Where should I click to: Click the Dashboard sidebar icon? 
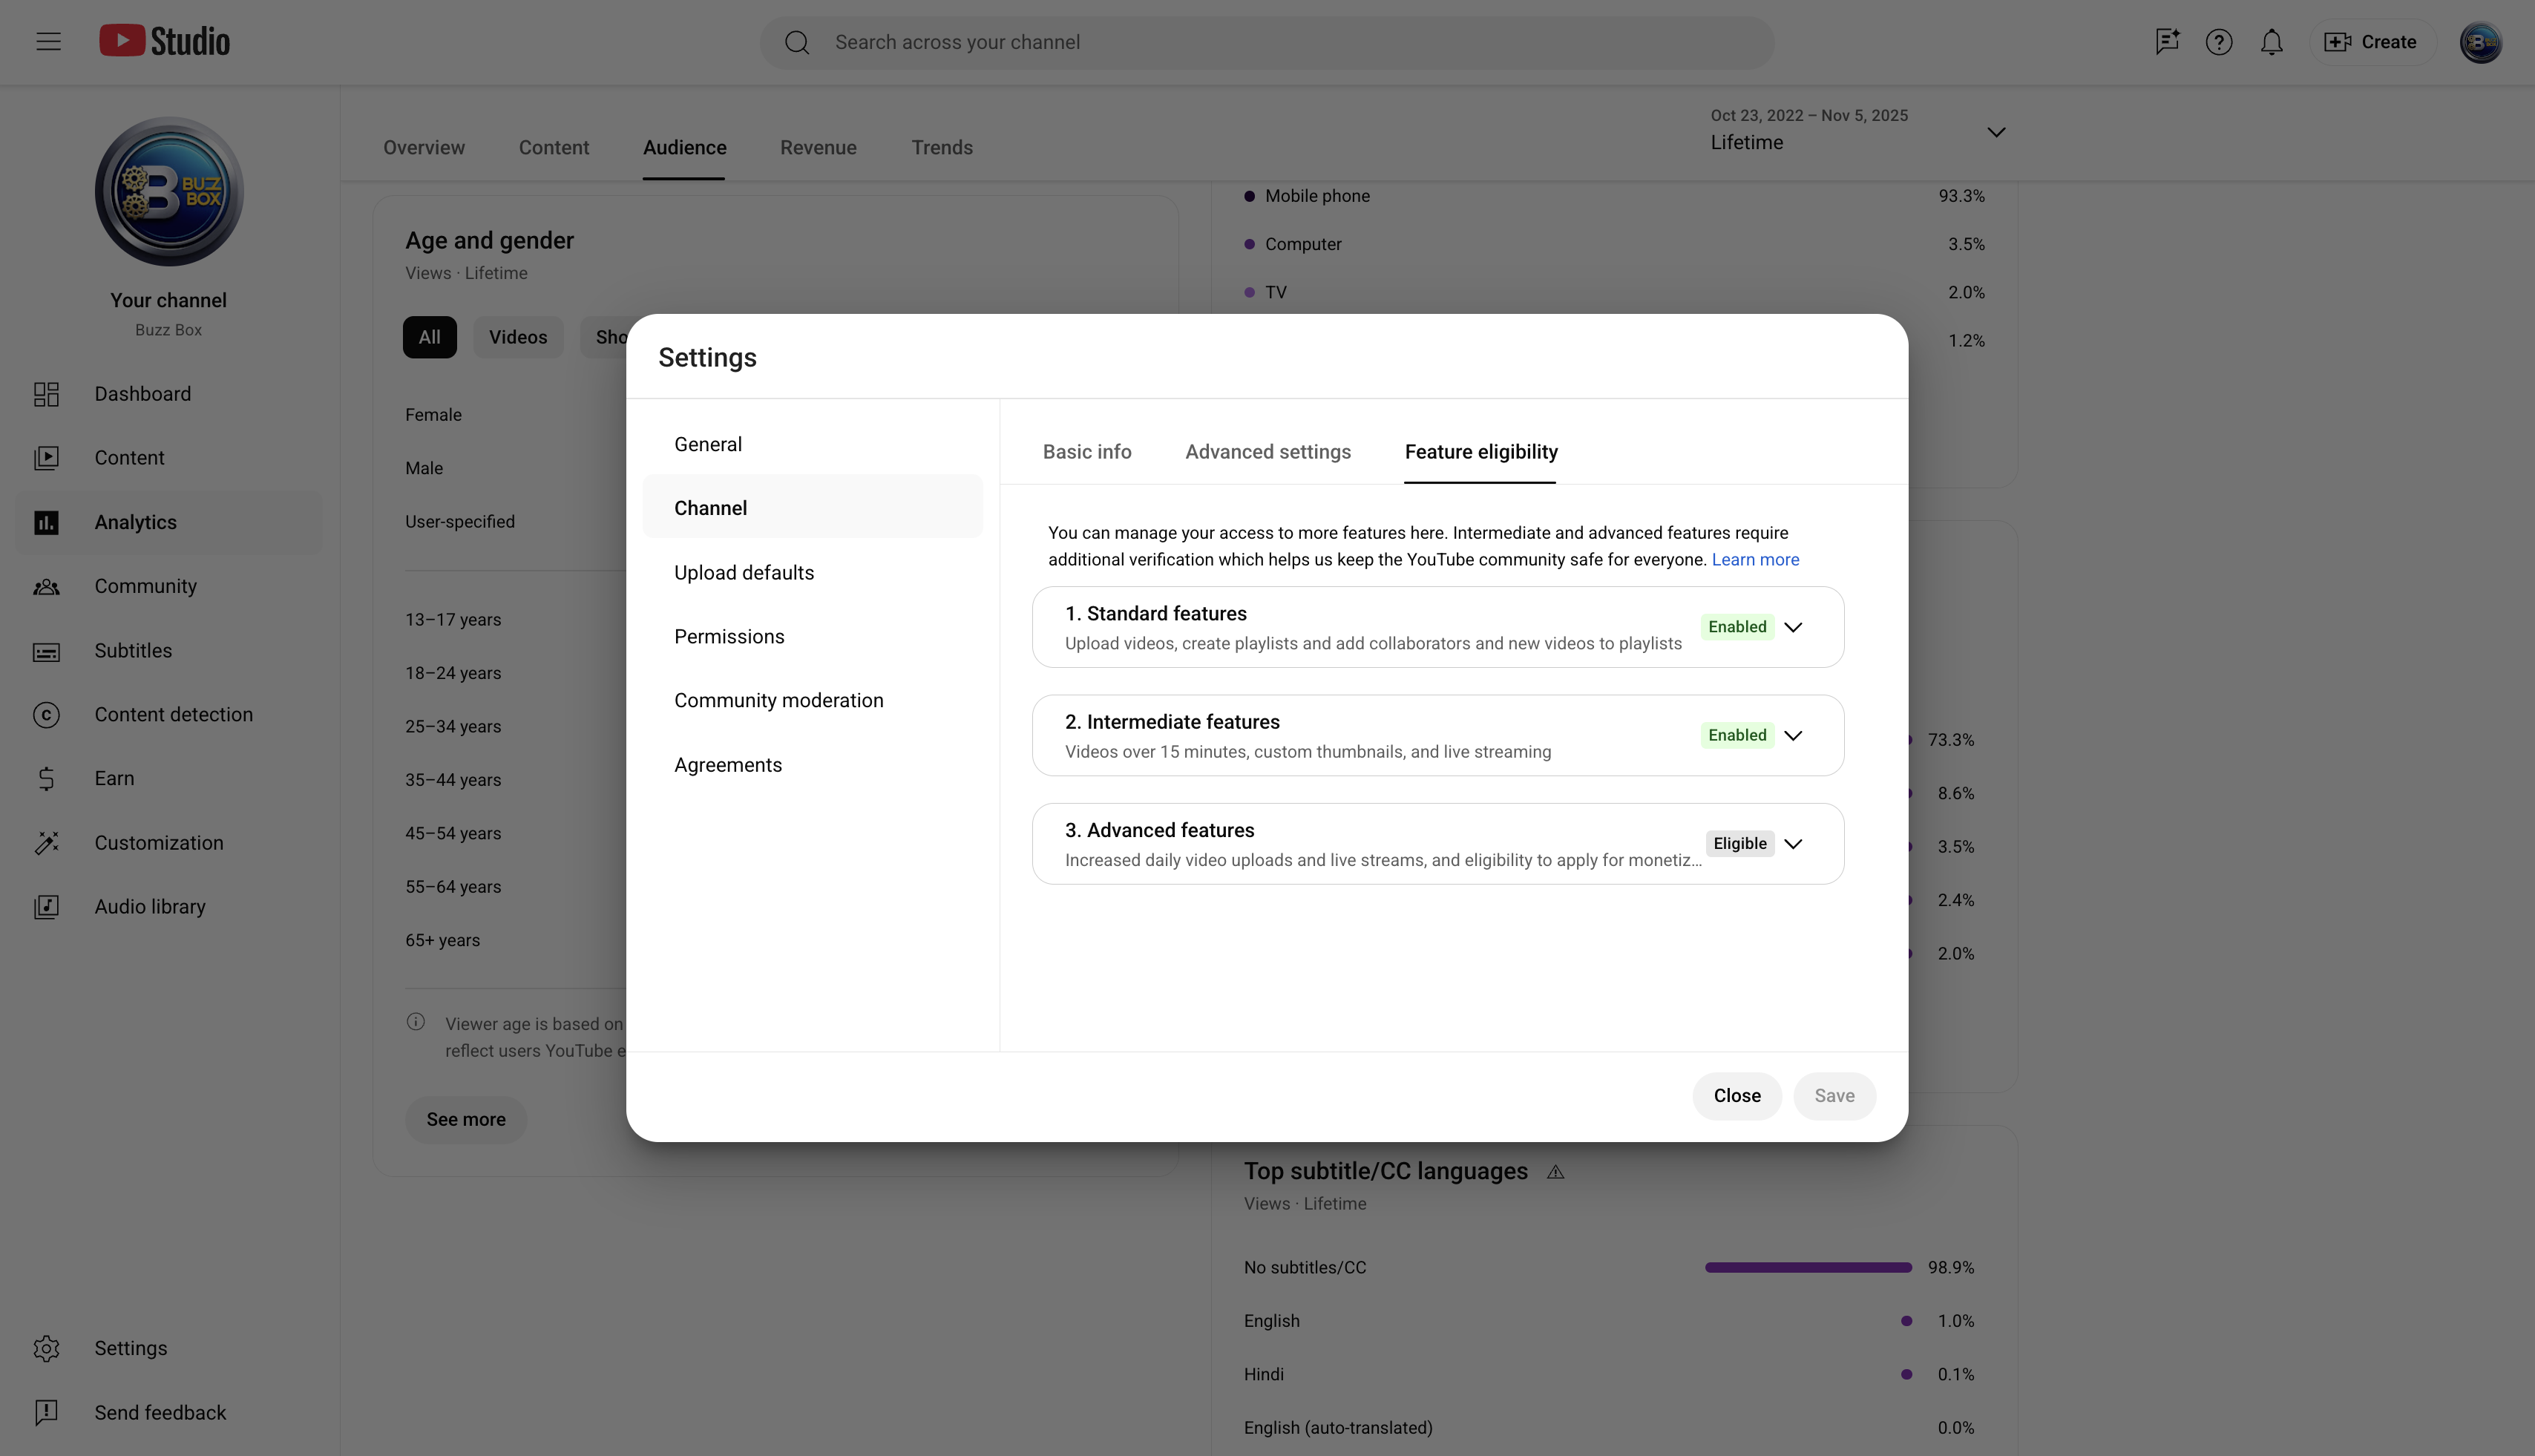click(x=46, y=394)
